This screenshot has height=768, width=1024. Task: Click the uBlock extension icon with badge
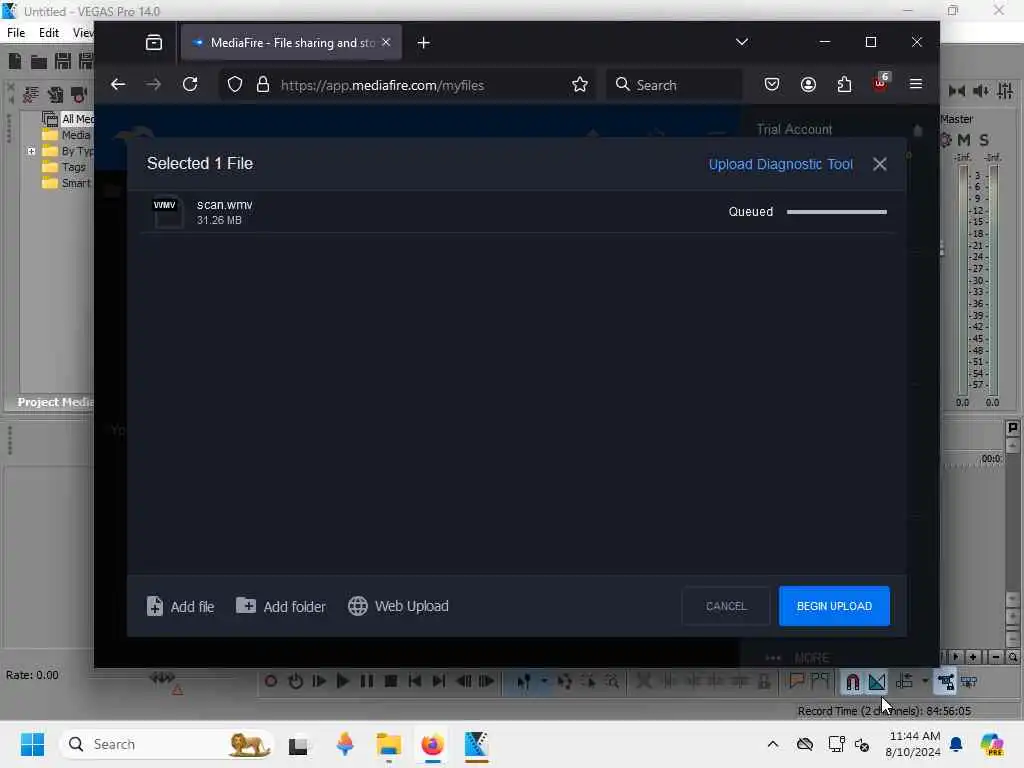point(881,83)
